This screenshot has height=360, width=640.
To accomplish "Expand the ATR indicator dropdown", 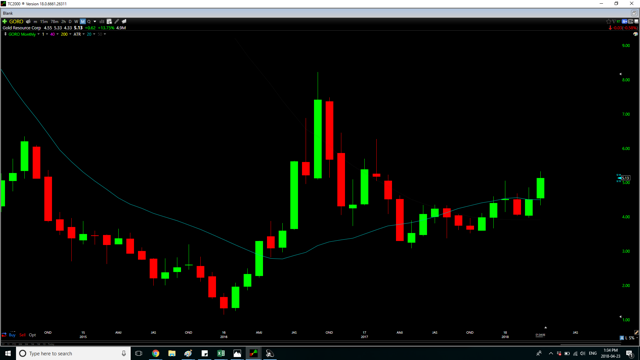I will (x=84, y=34).
